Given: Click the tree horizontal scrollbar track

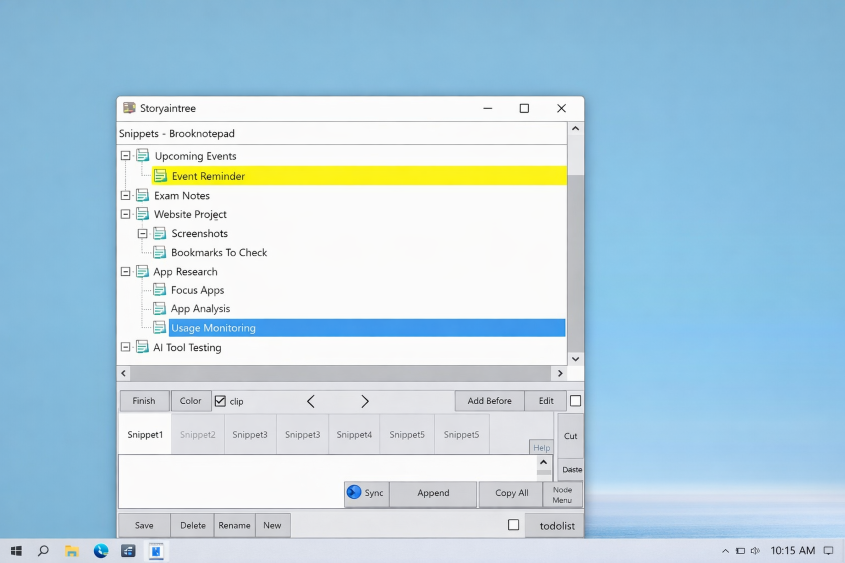Looking at the screenshot, I should [x=341, y=373].
